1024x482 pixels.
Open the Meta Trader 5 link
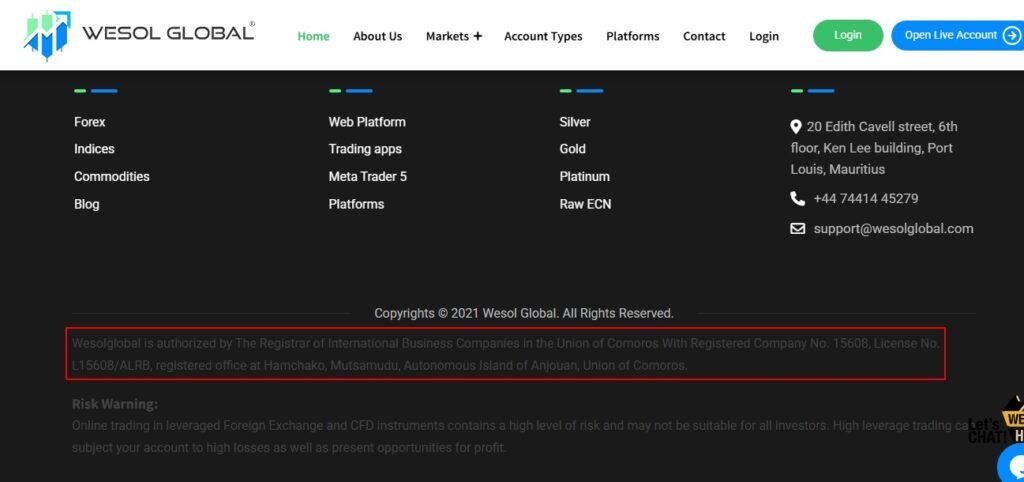pyautogui.click(x=368, y=176)
